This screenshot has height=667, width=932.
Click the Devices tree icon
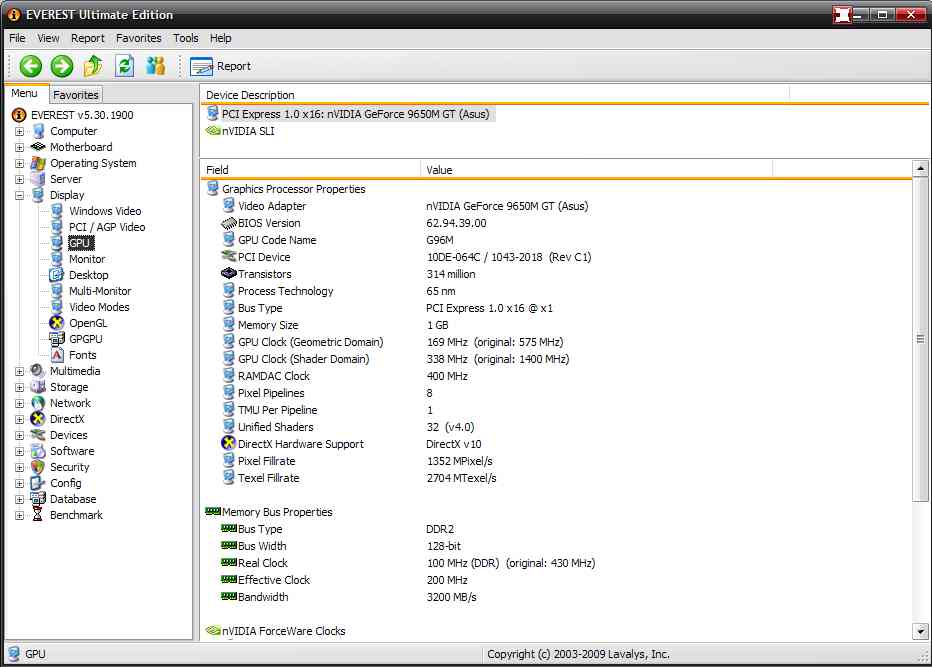(38, 435)
